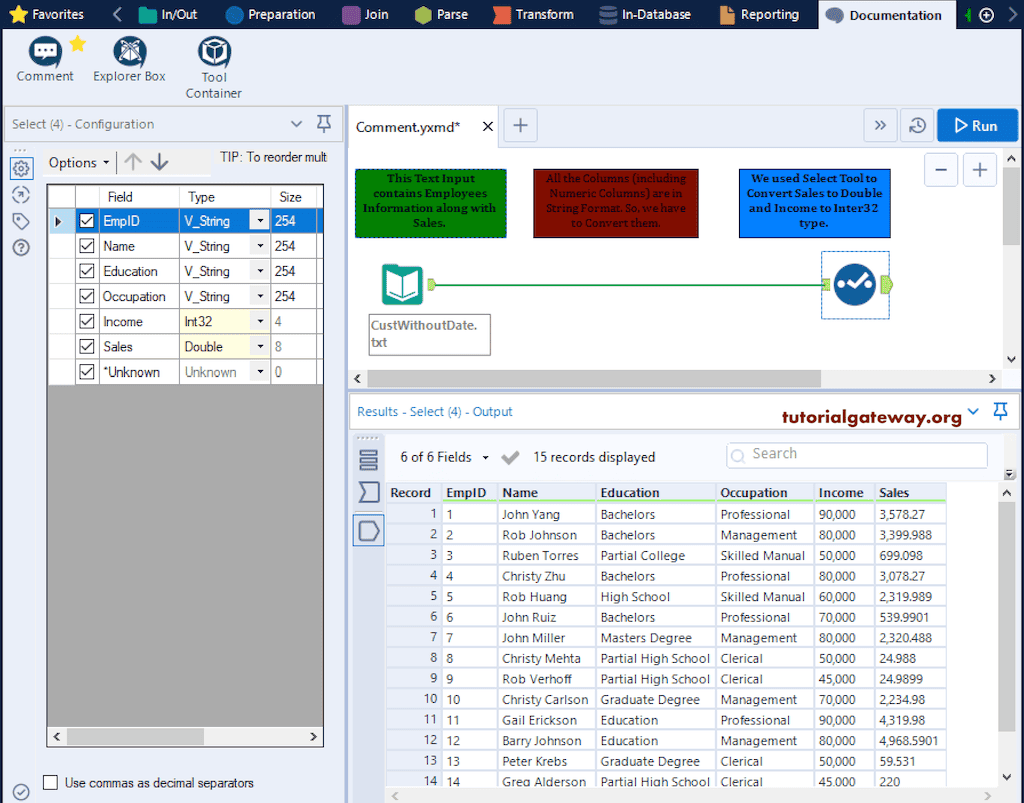Click the Annotation tag icon in the sidebar
The width and height of the screenshot is (1024, 803).
coord(21,221)
